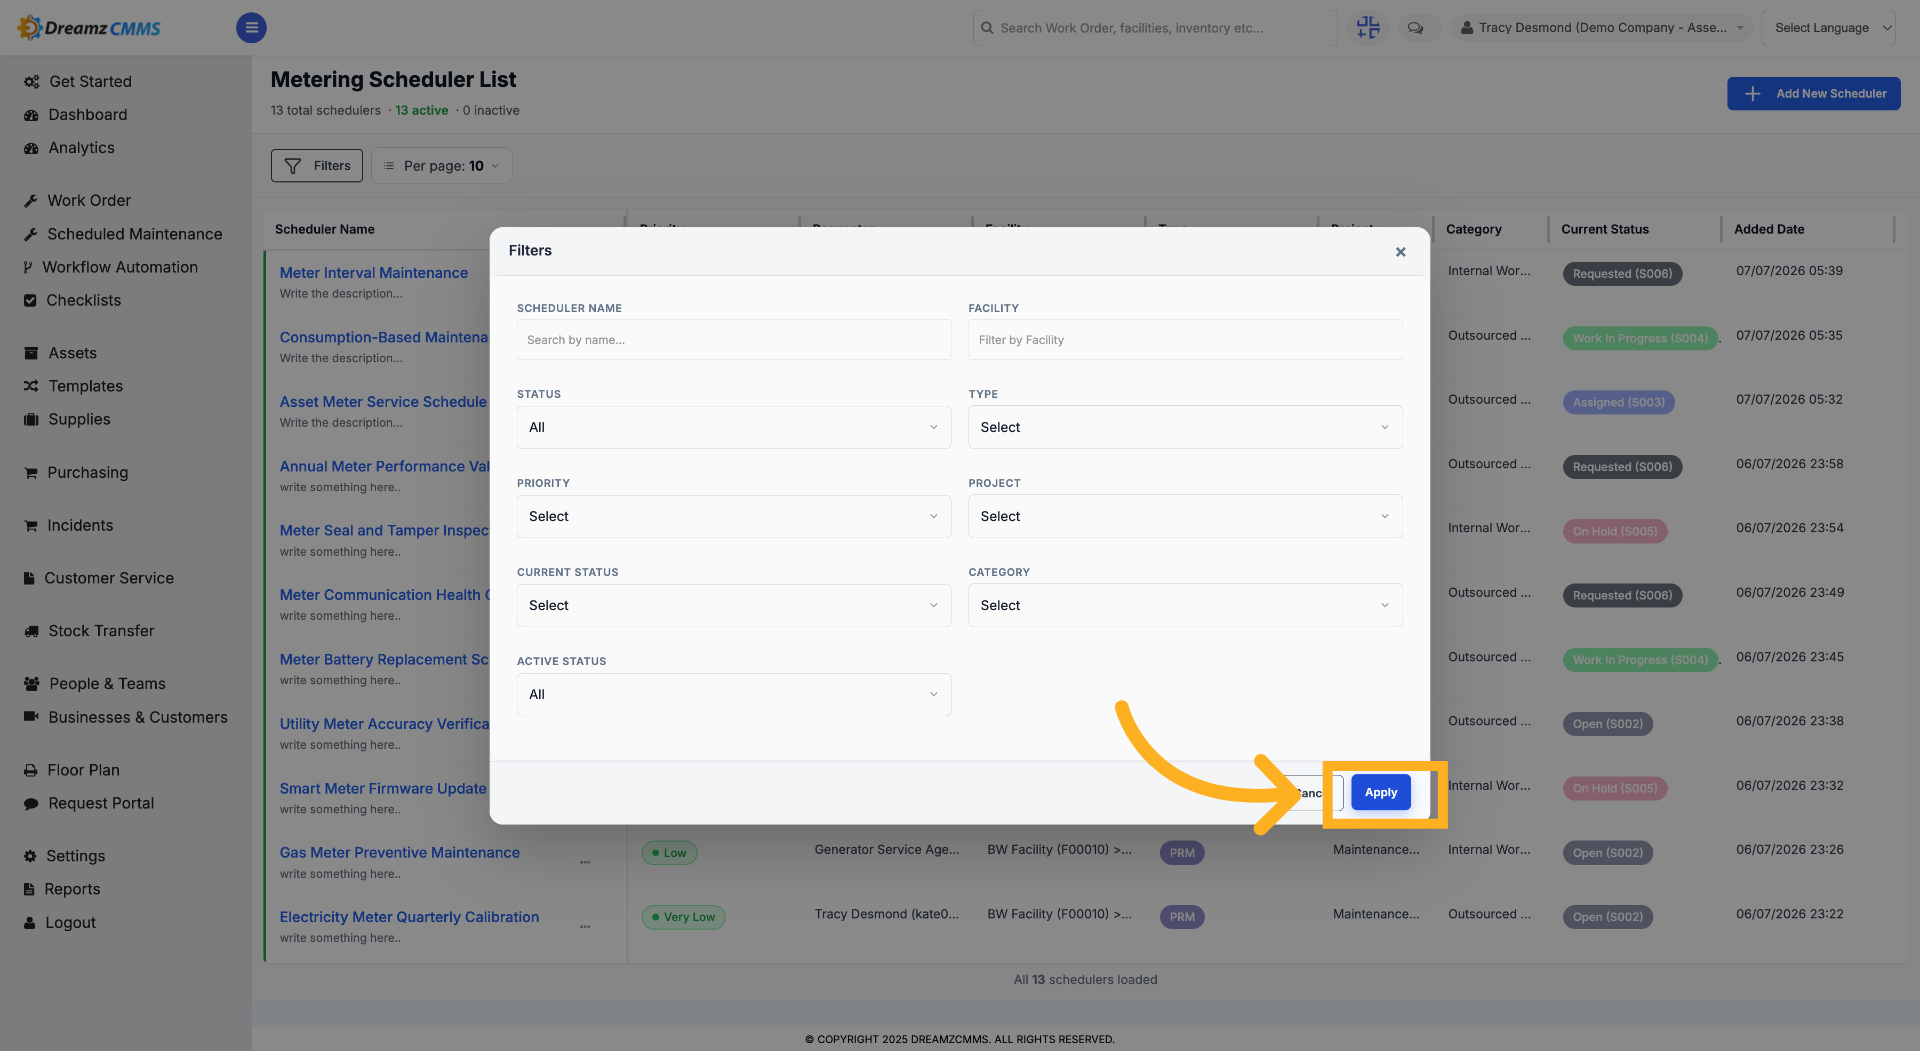Click the Floor Plan icon
Image resolution: width=1920 pixels, height=1051 pixels.
(31, 770)
